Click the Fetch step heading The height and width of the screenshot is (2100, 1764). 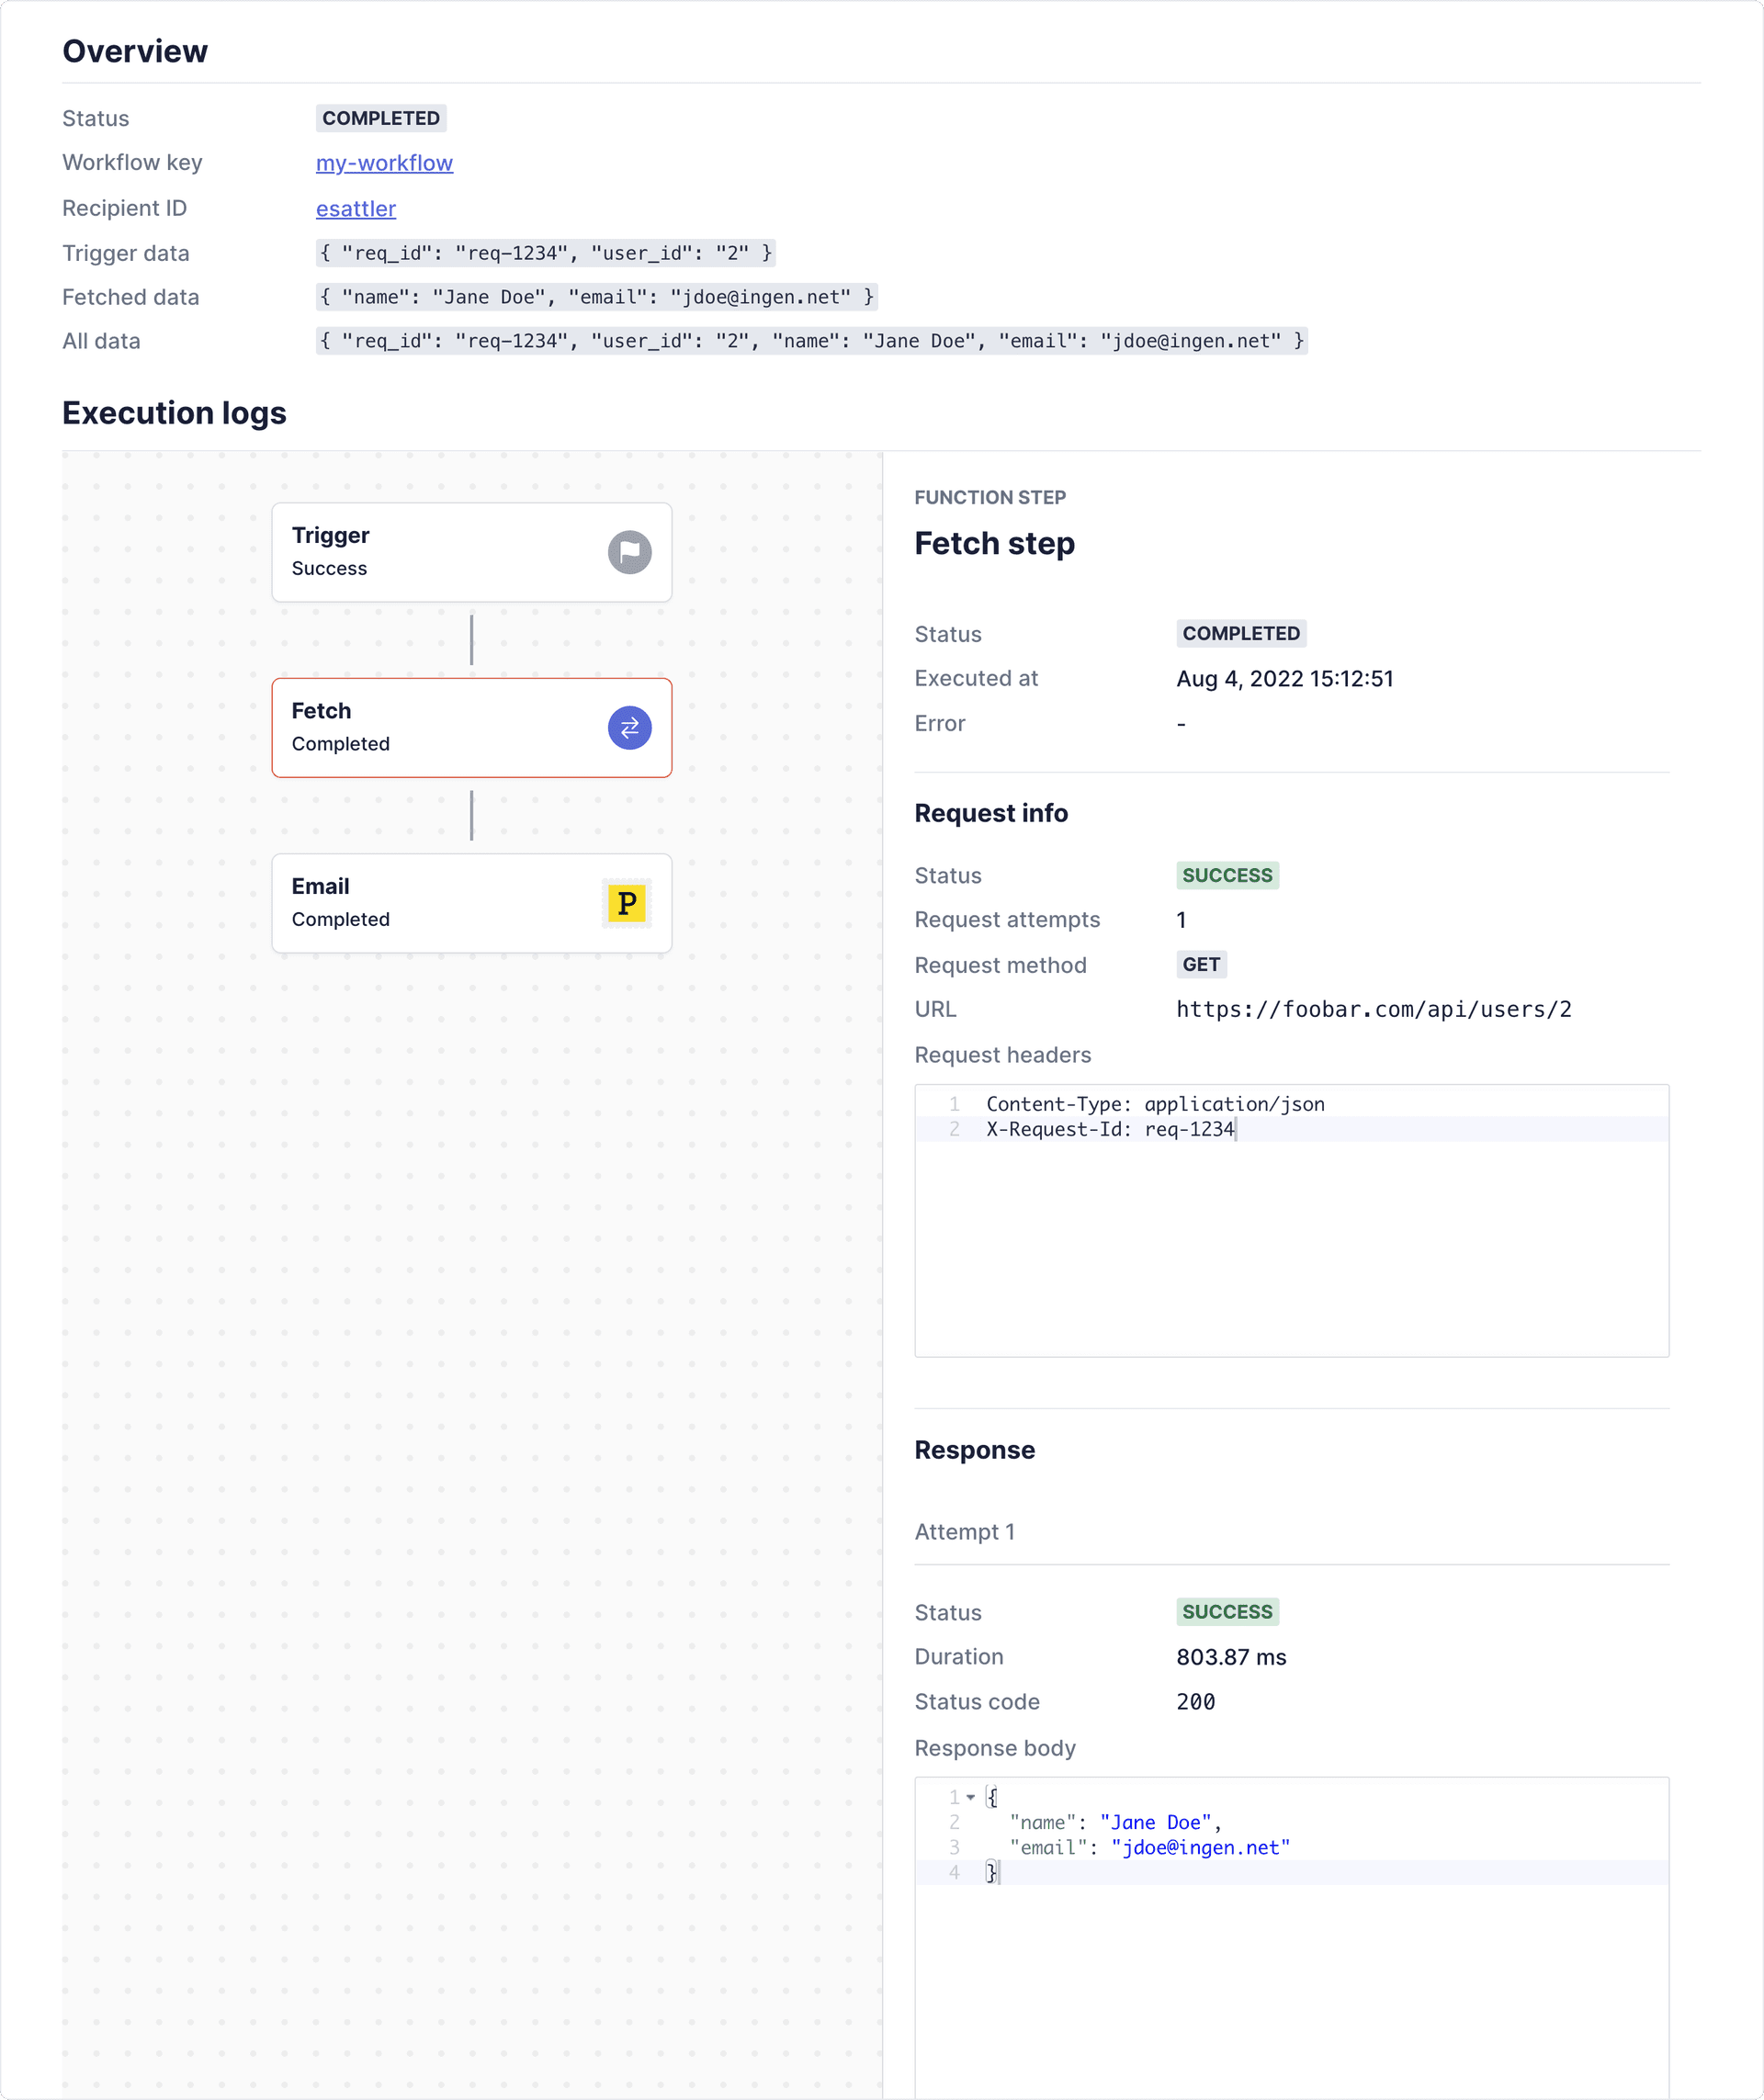pos(994,543)
